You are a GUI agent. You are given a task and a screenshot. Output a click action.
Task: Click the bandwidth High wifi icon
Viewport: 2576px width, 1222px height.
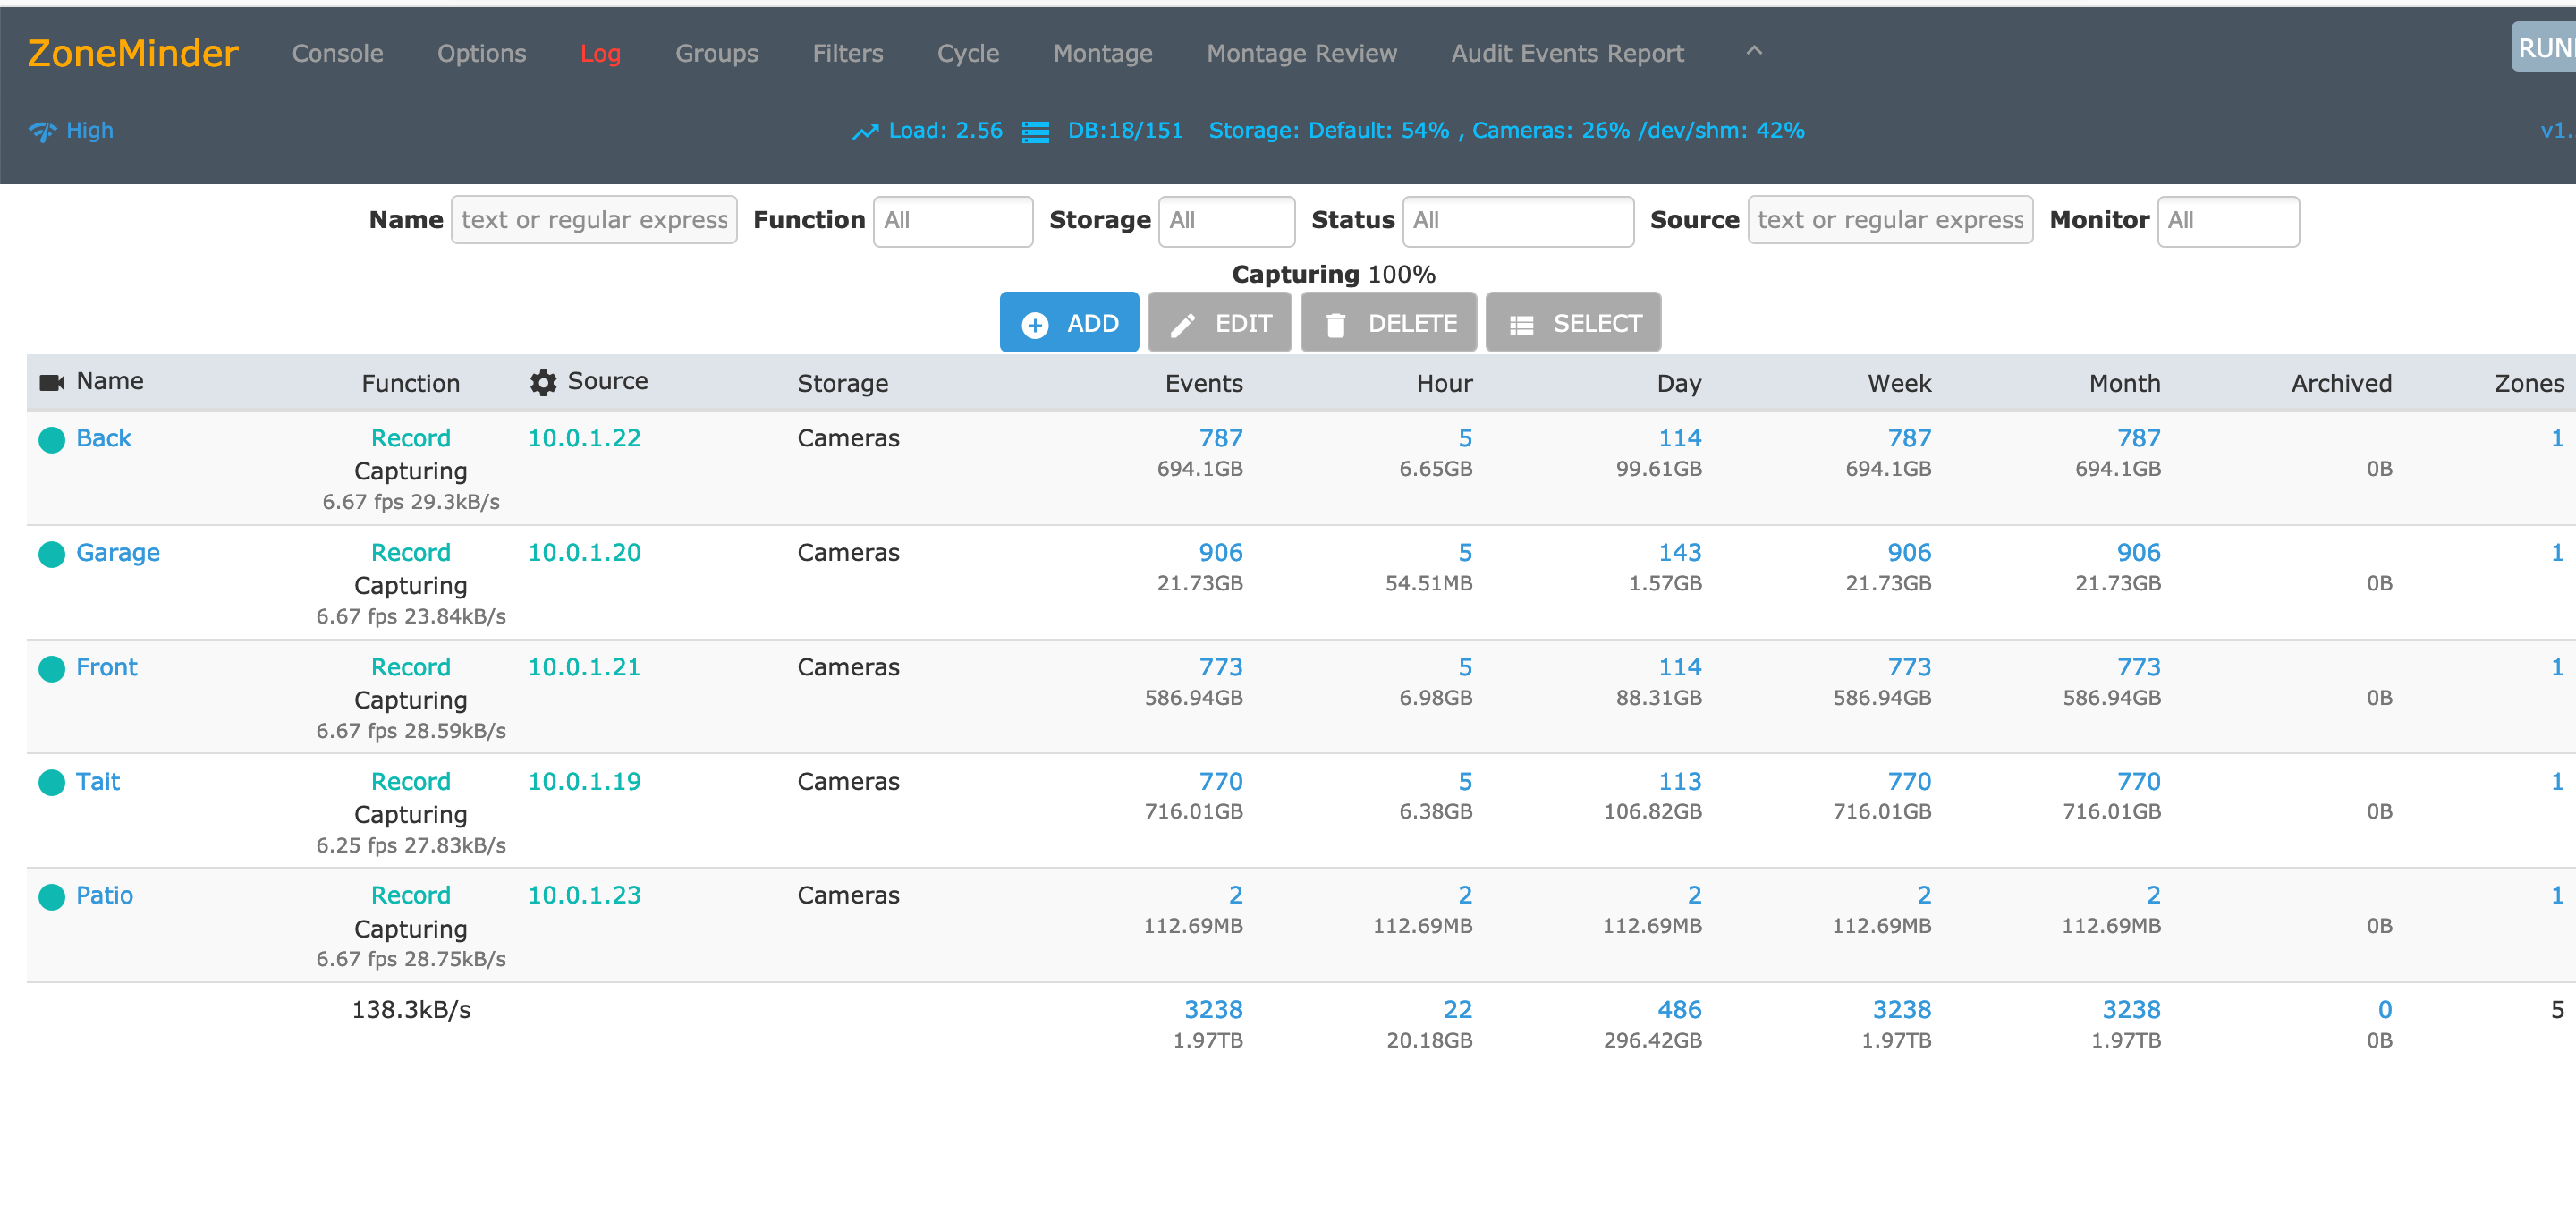pos(42,131)
